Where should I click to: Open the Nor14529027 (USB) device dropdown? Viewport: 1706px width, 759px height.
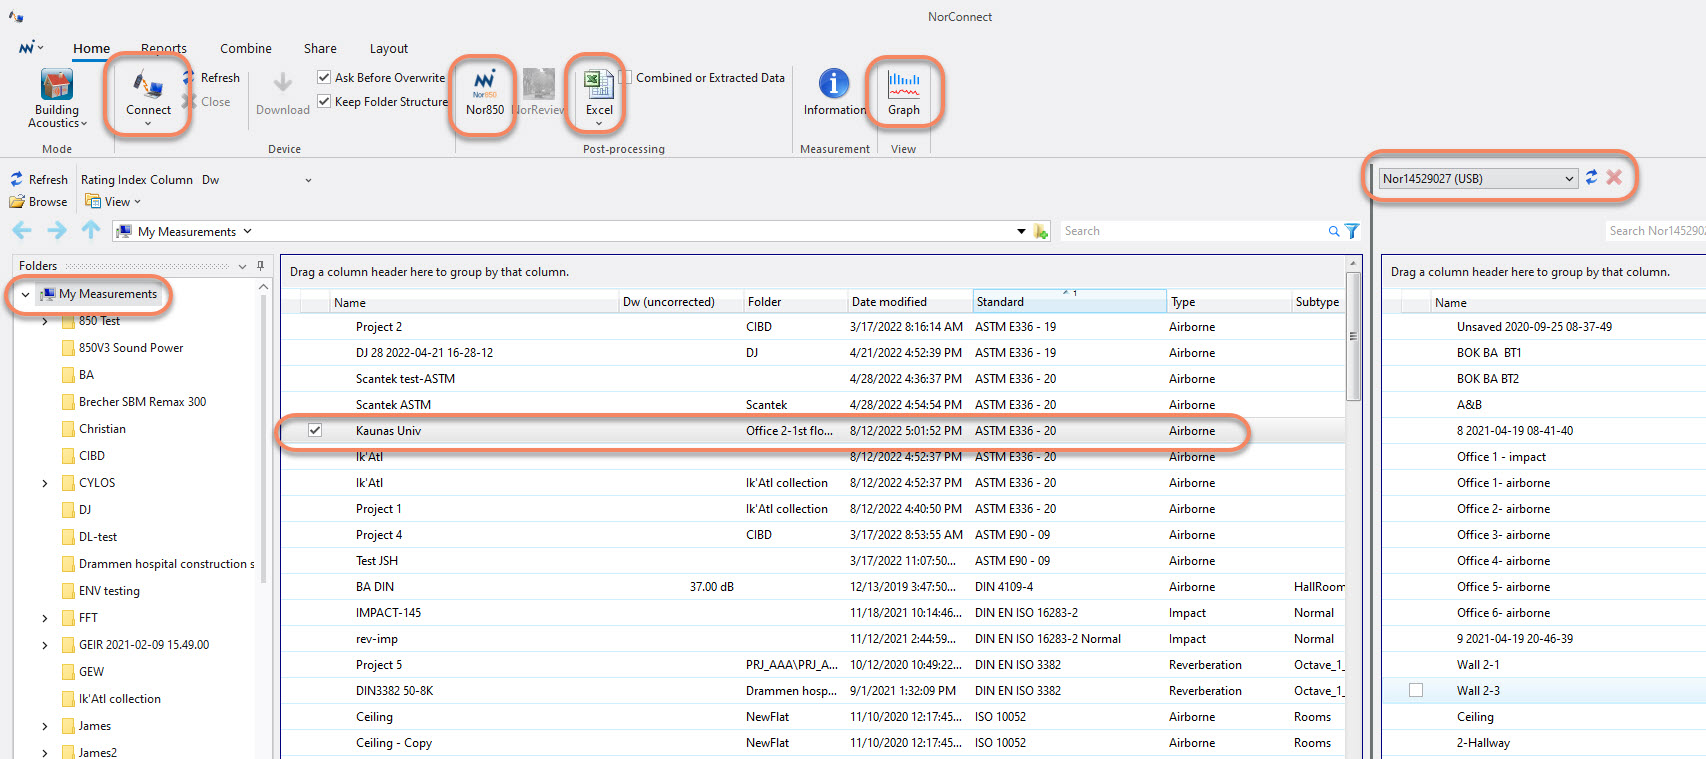pos(1568,179)
